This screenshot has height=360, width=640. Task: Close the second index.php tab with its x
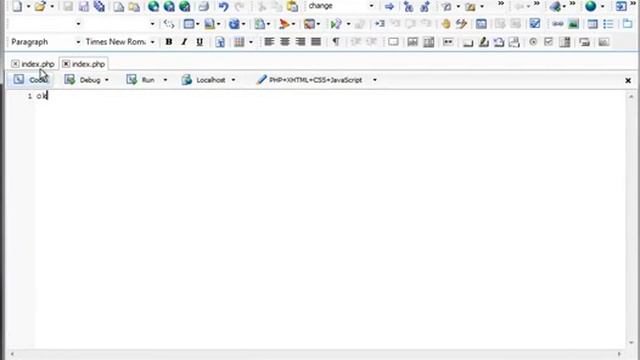point(66,64)
